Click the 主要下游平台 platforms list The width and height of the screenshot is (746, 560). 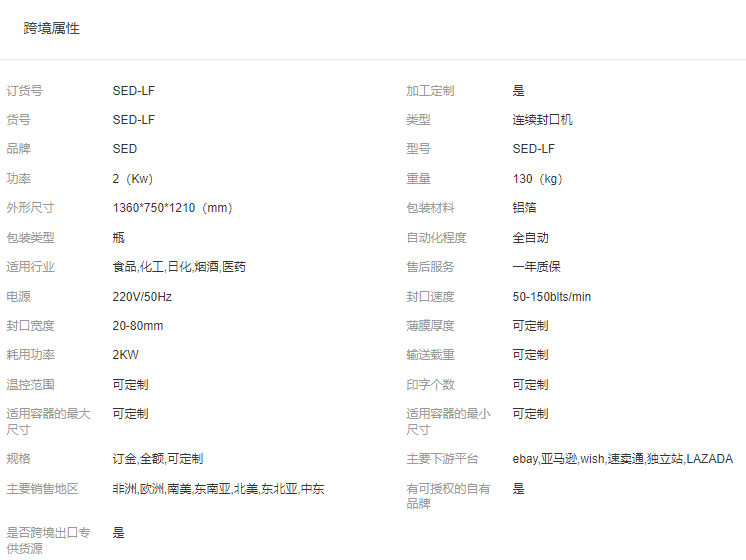pos(622,459)
